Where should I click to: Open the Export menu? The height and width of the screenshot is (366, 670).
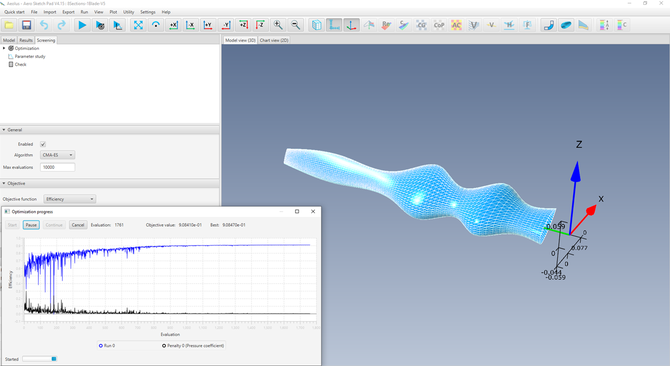[68, 12]
